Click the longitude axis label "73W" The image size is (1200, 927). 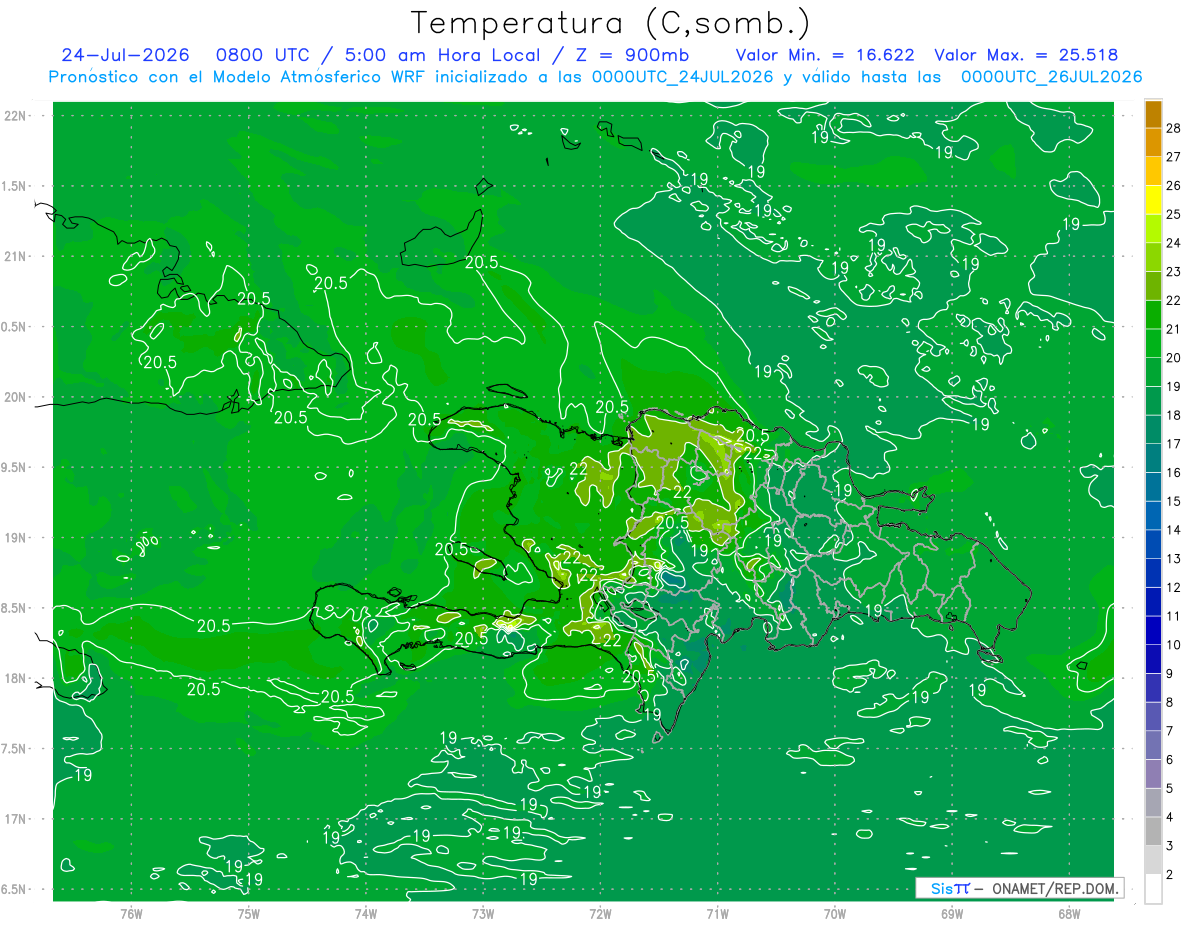[x=483, y=914]
